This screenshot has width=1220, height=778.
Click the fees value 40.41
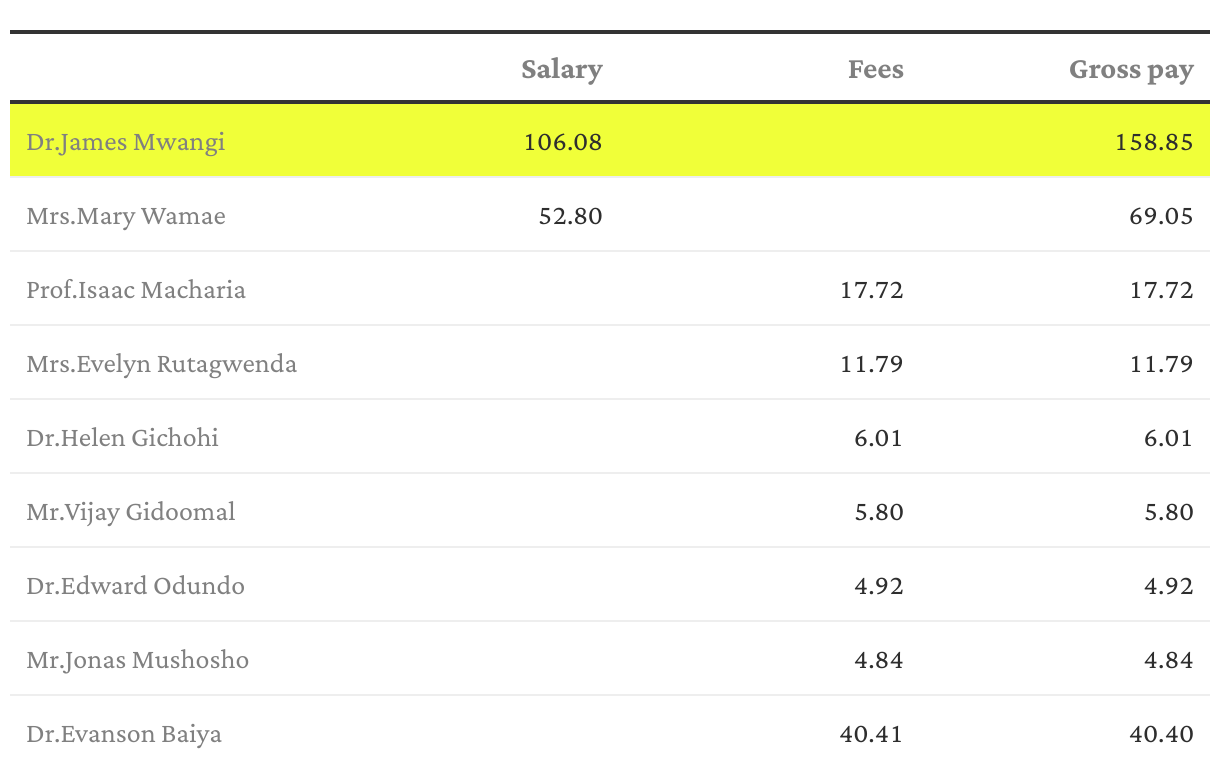pos(871,734)
